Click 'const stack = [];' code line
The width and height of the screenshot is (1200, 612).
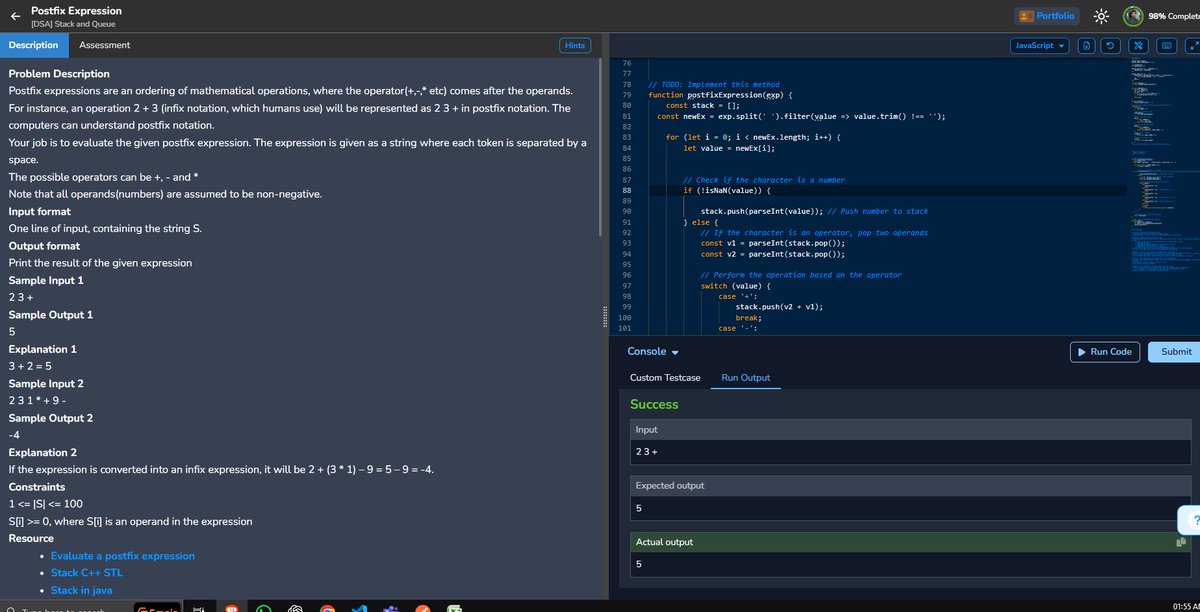[x=702, y=105]
